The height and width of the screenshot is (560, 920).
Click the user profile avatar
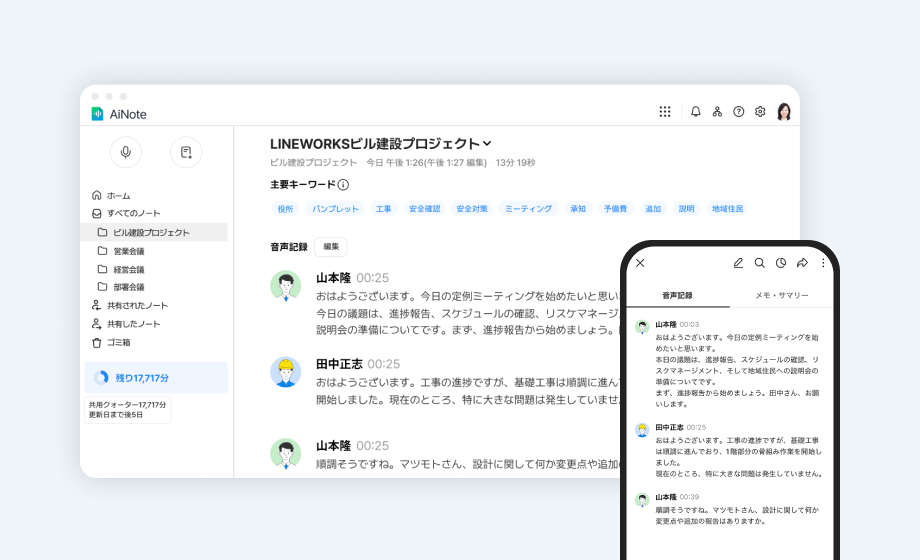pos(784,112)
